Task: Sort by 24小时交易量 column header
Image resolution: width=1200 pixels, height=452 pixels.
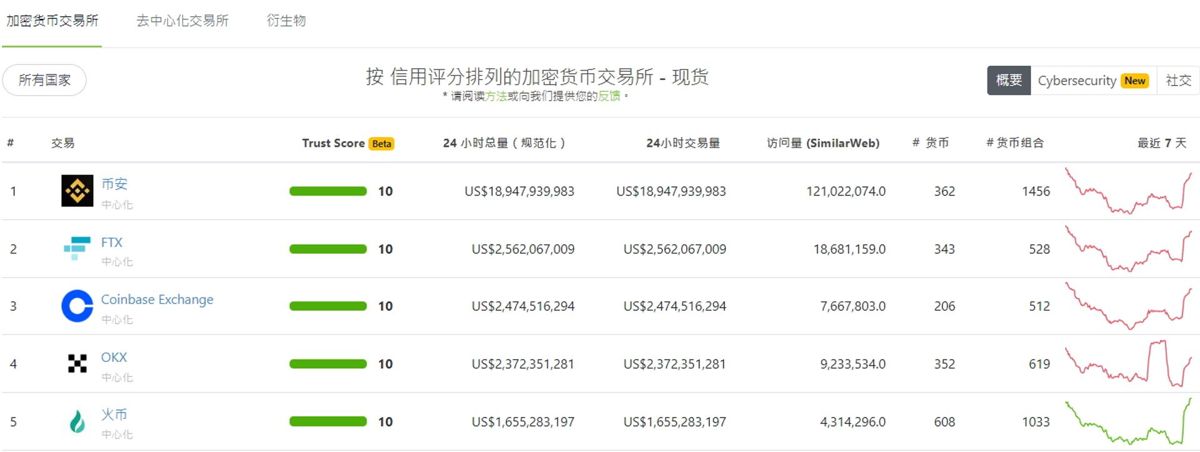Action: point(683,143)
